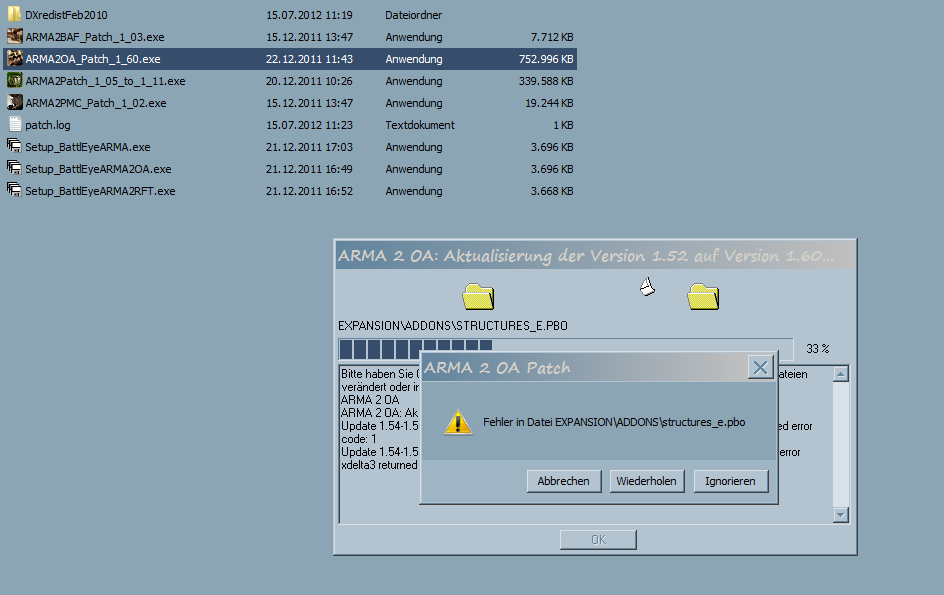Click the size value 3.668 KB

(x=552, y=191)
